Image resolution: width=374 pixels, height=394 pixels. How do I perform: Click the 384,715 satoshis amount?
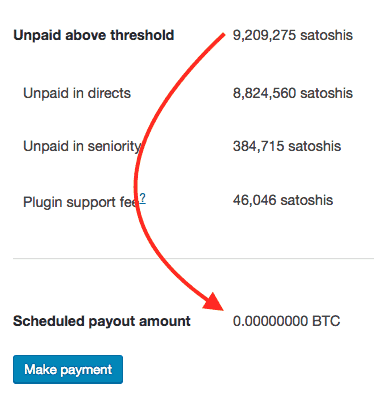287,146
